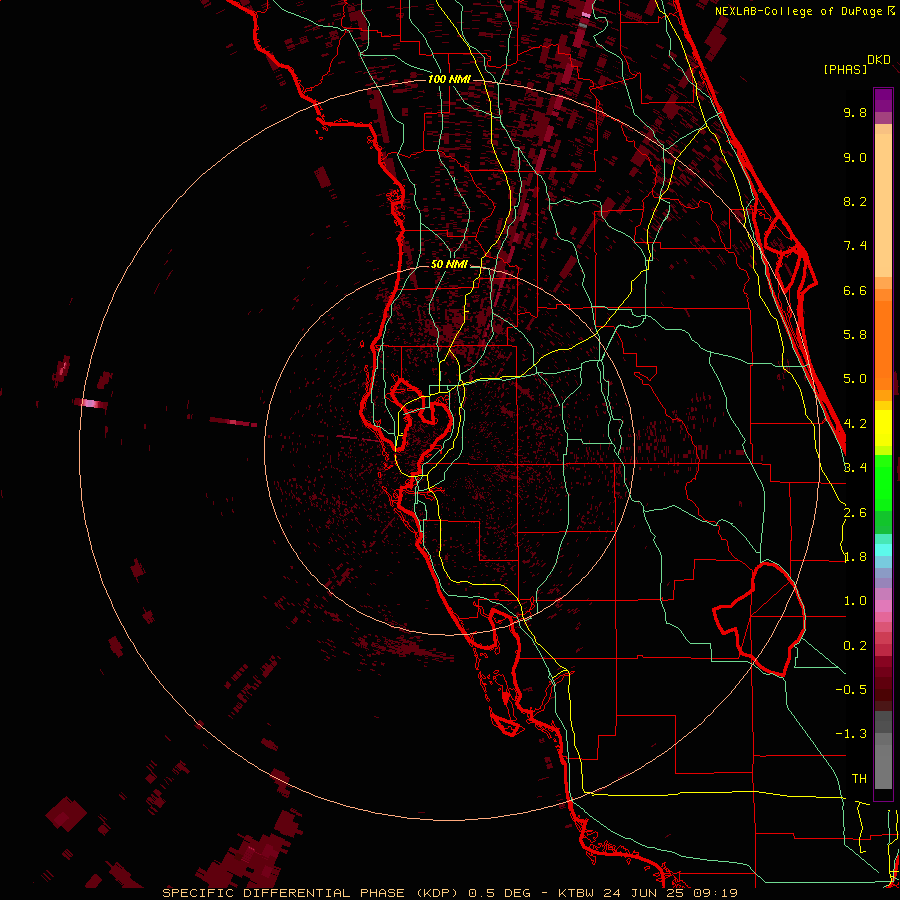Click the -1.3 value on the color scale

click(851, 734)
